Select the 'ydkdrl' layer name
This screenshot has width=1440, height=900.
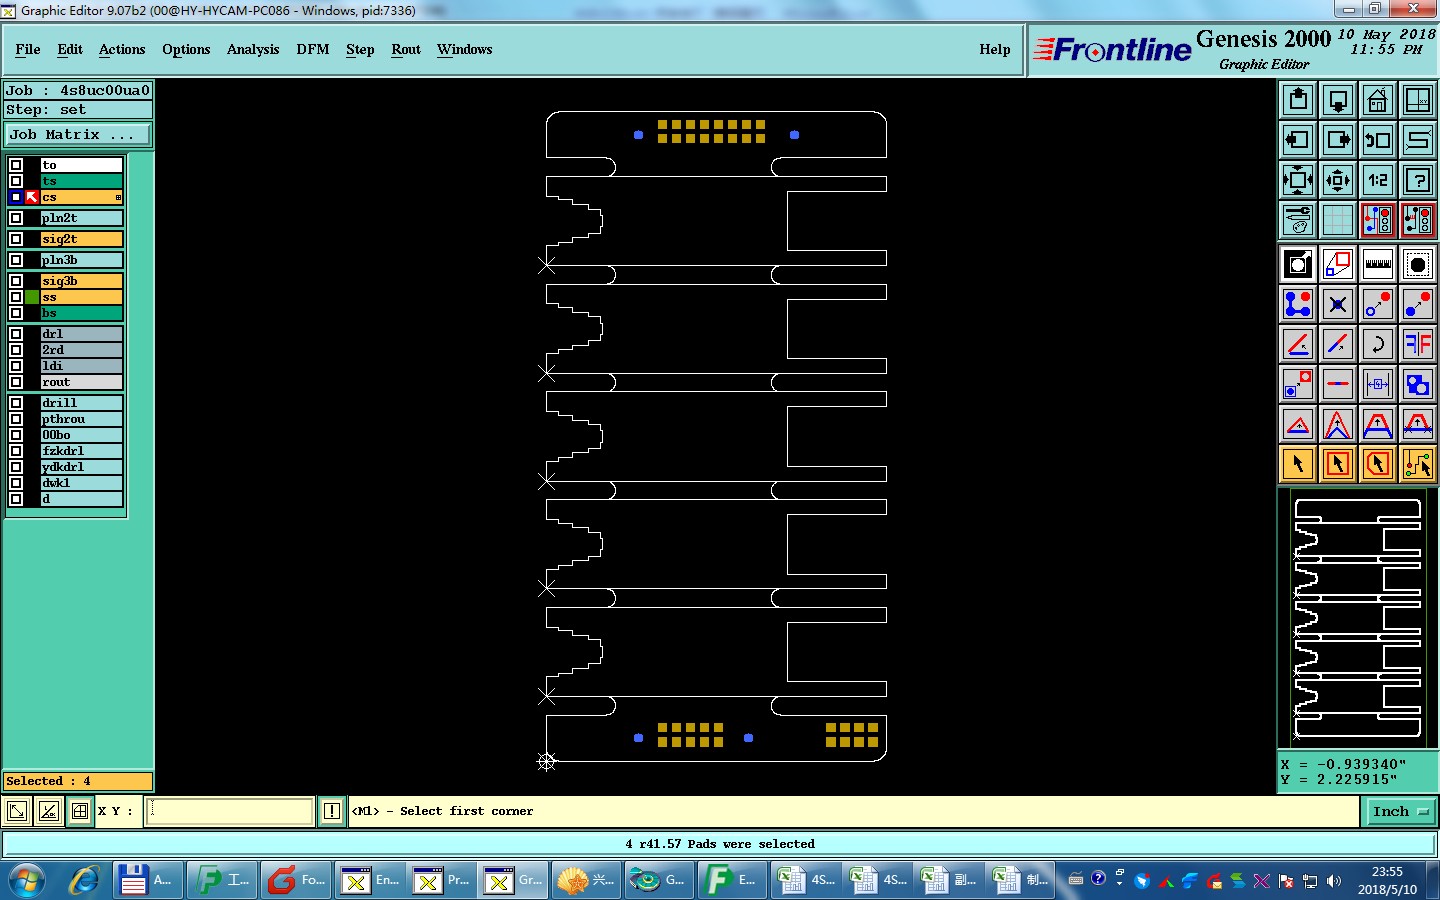click(x=81, y=467)
